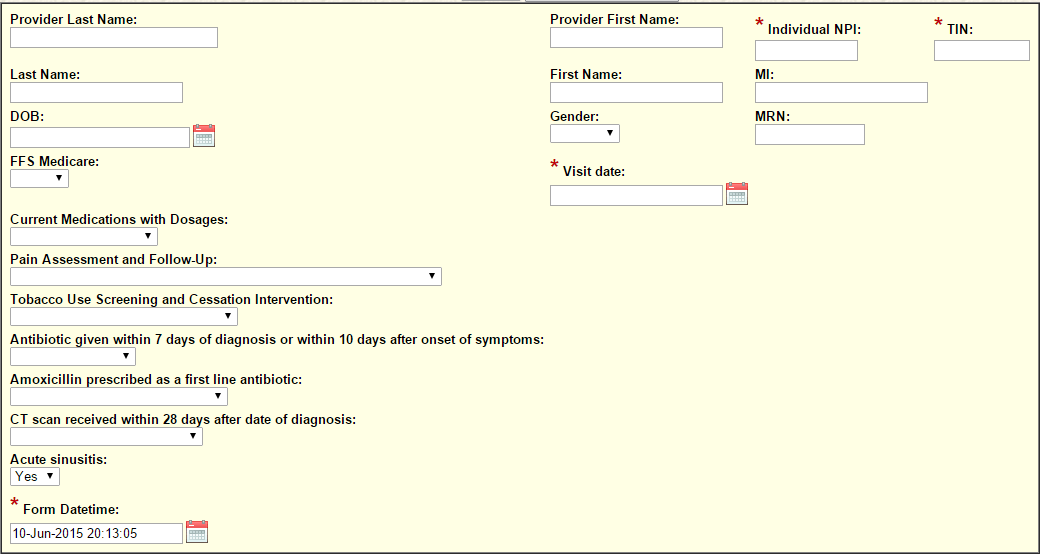Select the MI input field
Screen dimensions: 1040x554
click(842, 93)
